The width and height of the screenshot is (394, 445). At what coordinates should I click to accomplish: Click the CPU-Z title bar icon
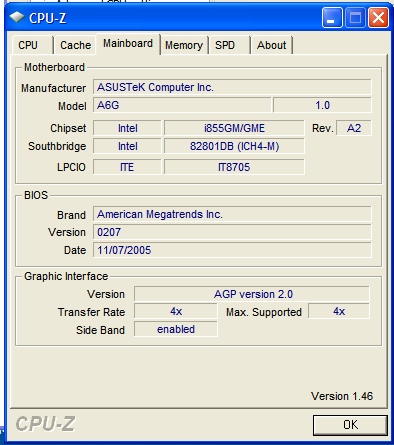point(17,17)
